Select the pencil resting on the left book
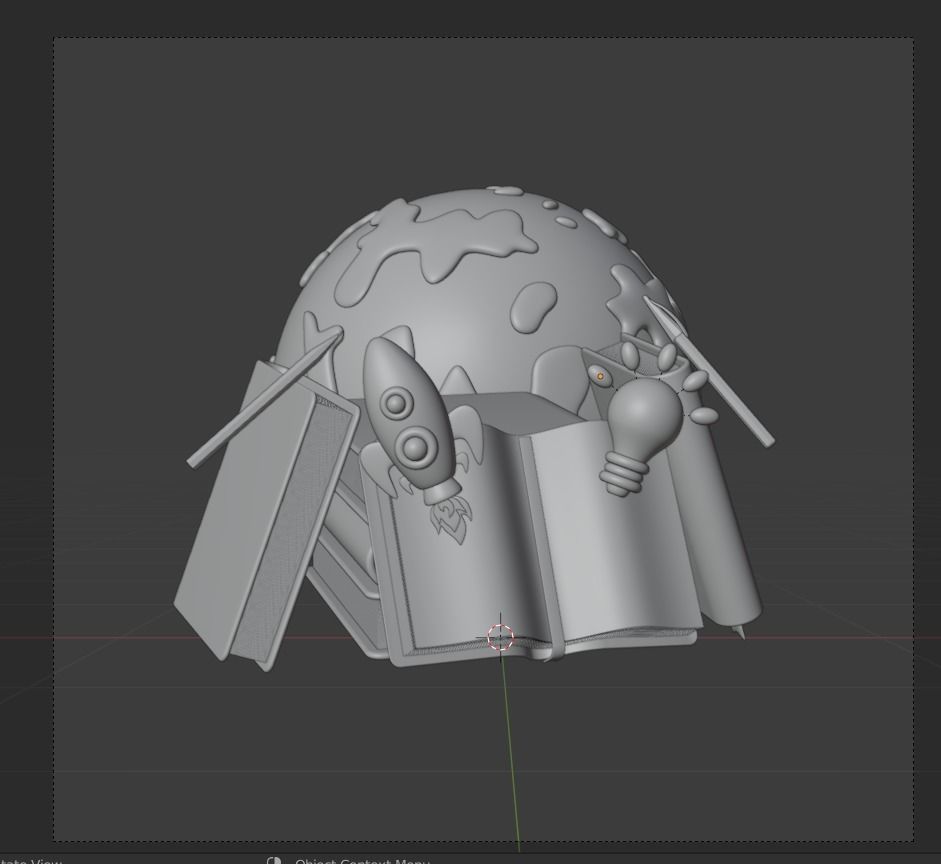941x864 pixels. click(x=265, y=398)
